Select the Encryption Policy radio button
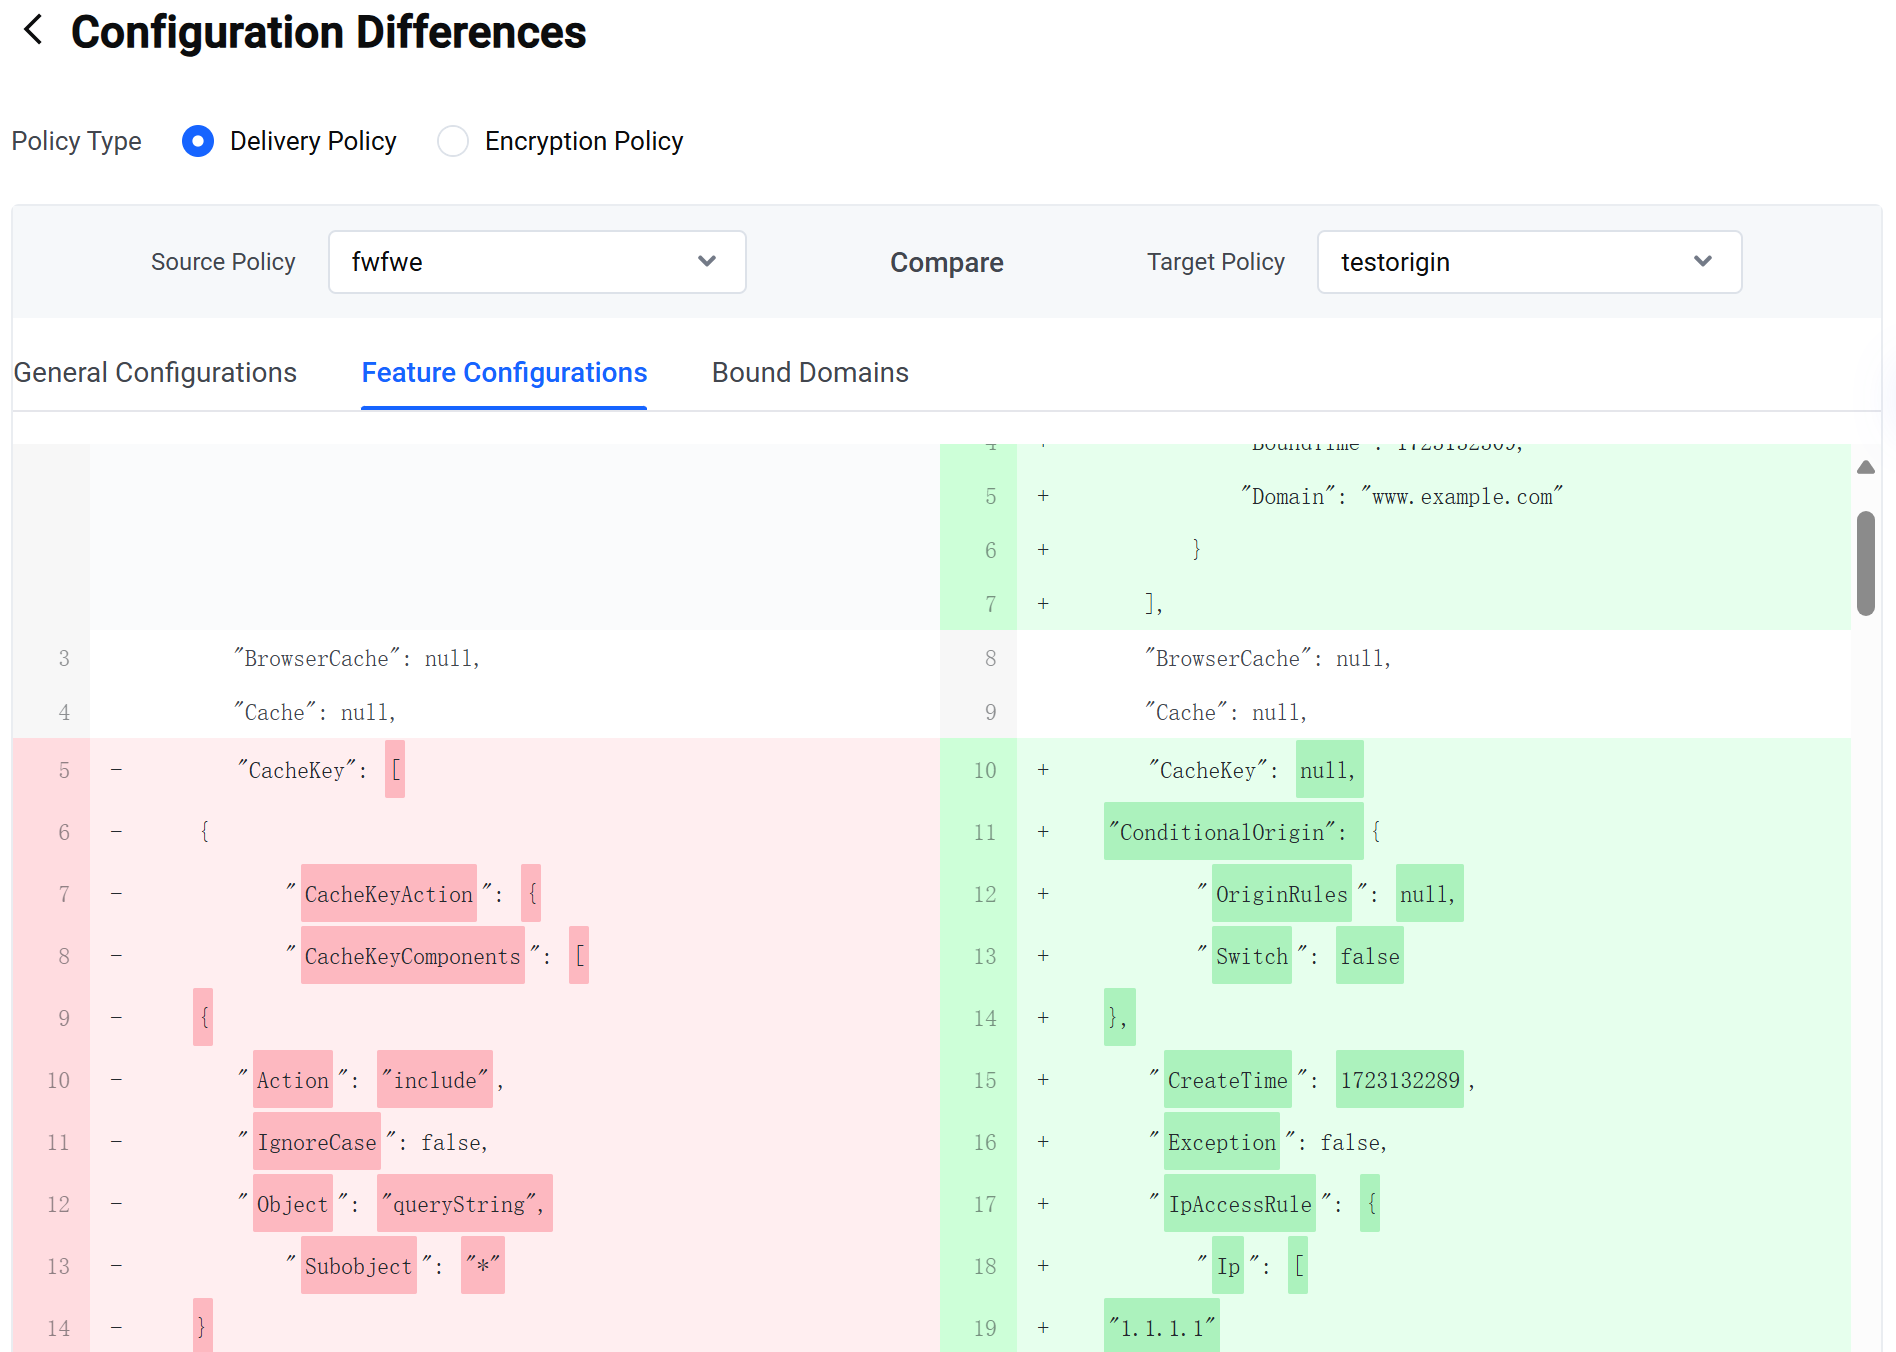 click(453, 141)
